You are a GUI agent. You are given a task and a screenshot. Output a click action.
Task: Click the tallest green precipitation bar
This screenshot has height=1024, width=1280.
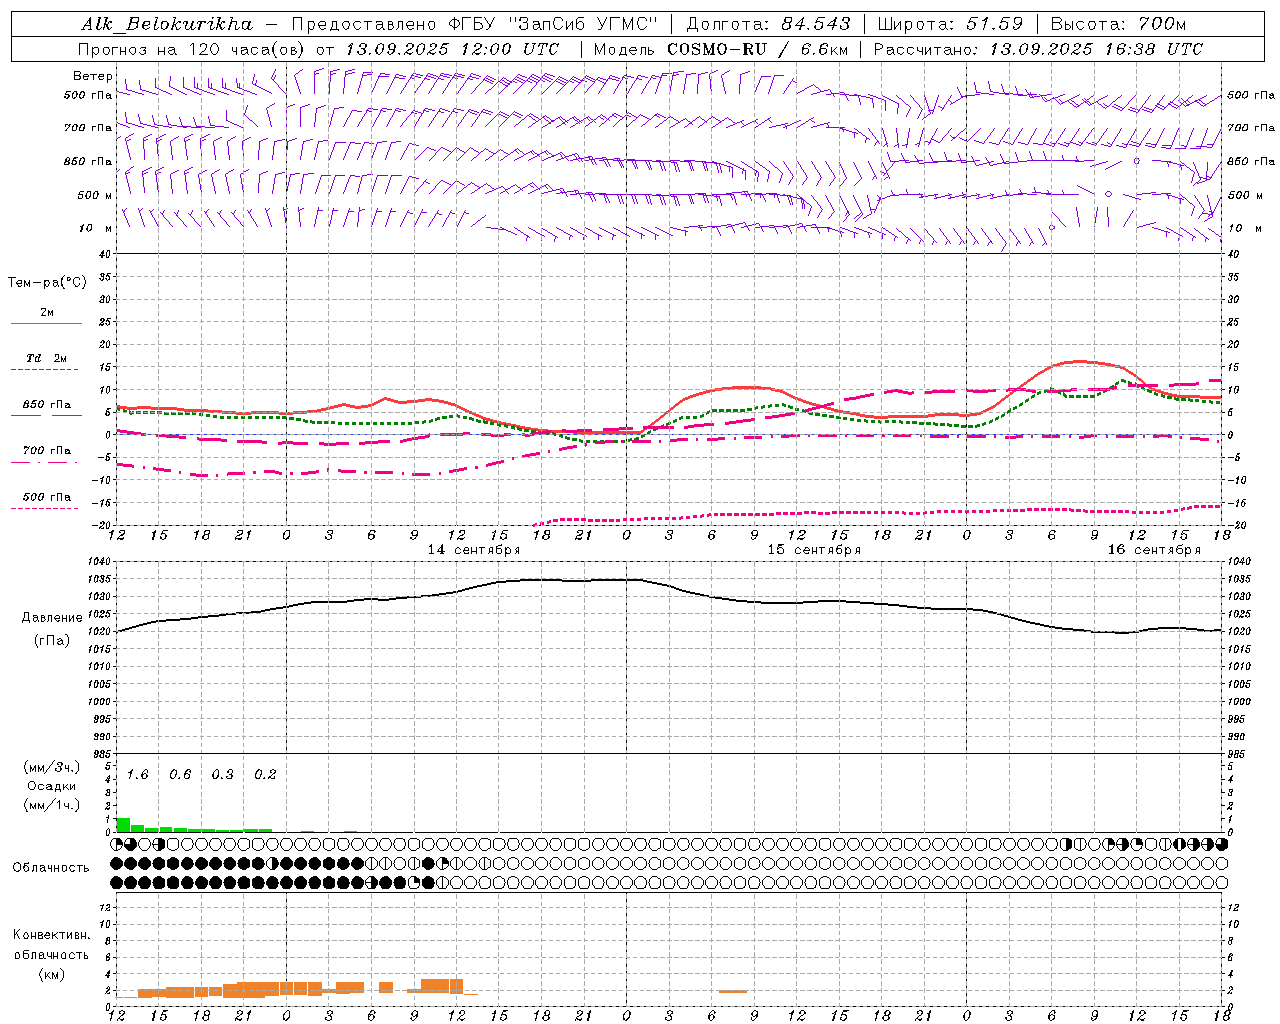pos(123,825)
